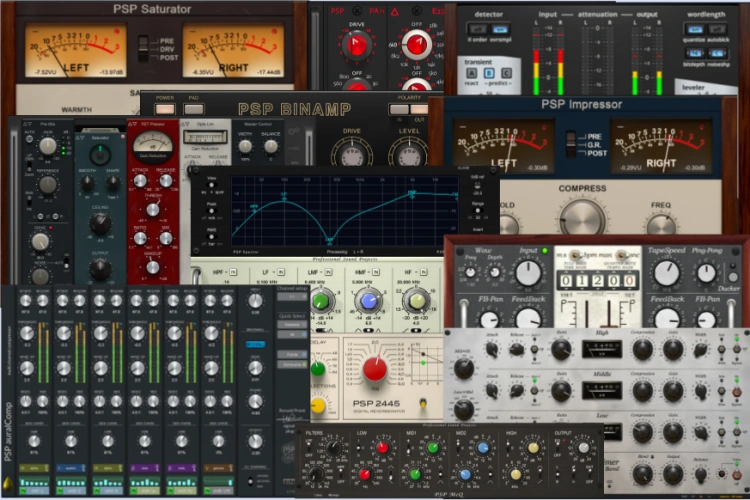Click the Saturator SMOOTH knob
The width and height of the screenshot is (750, 500).
coord(87,182)
